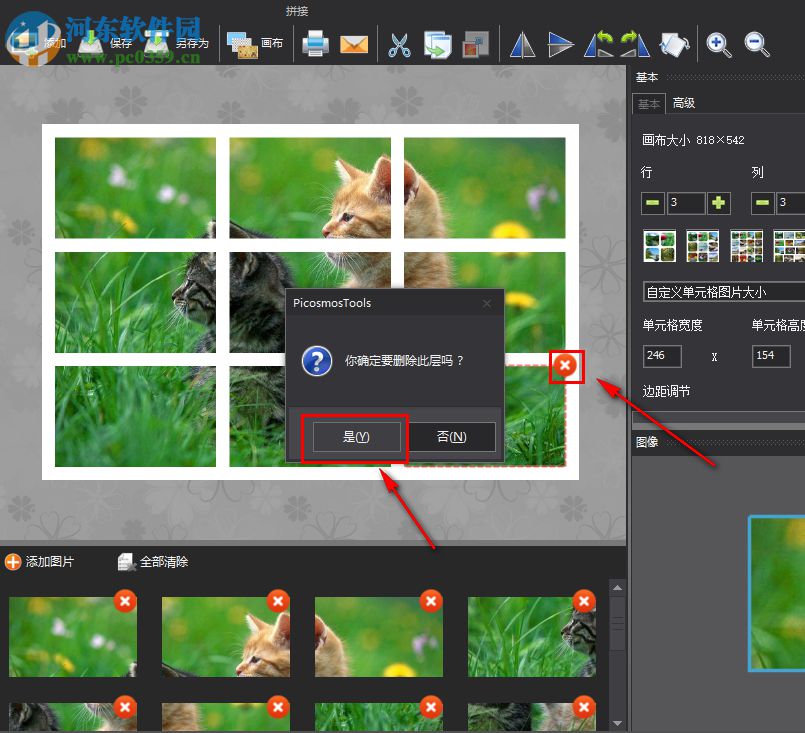
Task: Click the 行 rows value field
Action: (x=686, y=203)
